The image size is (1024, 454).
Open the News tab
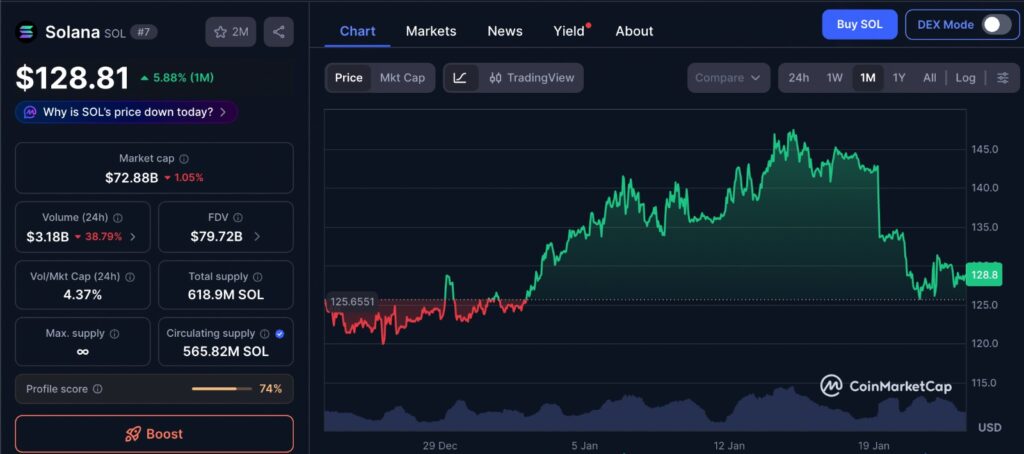point(505,31)
